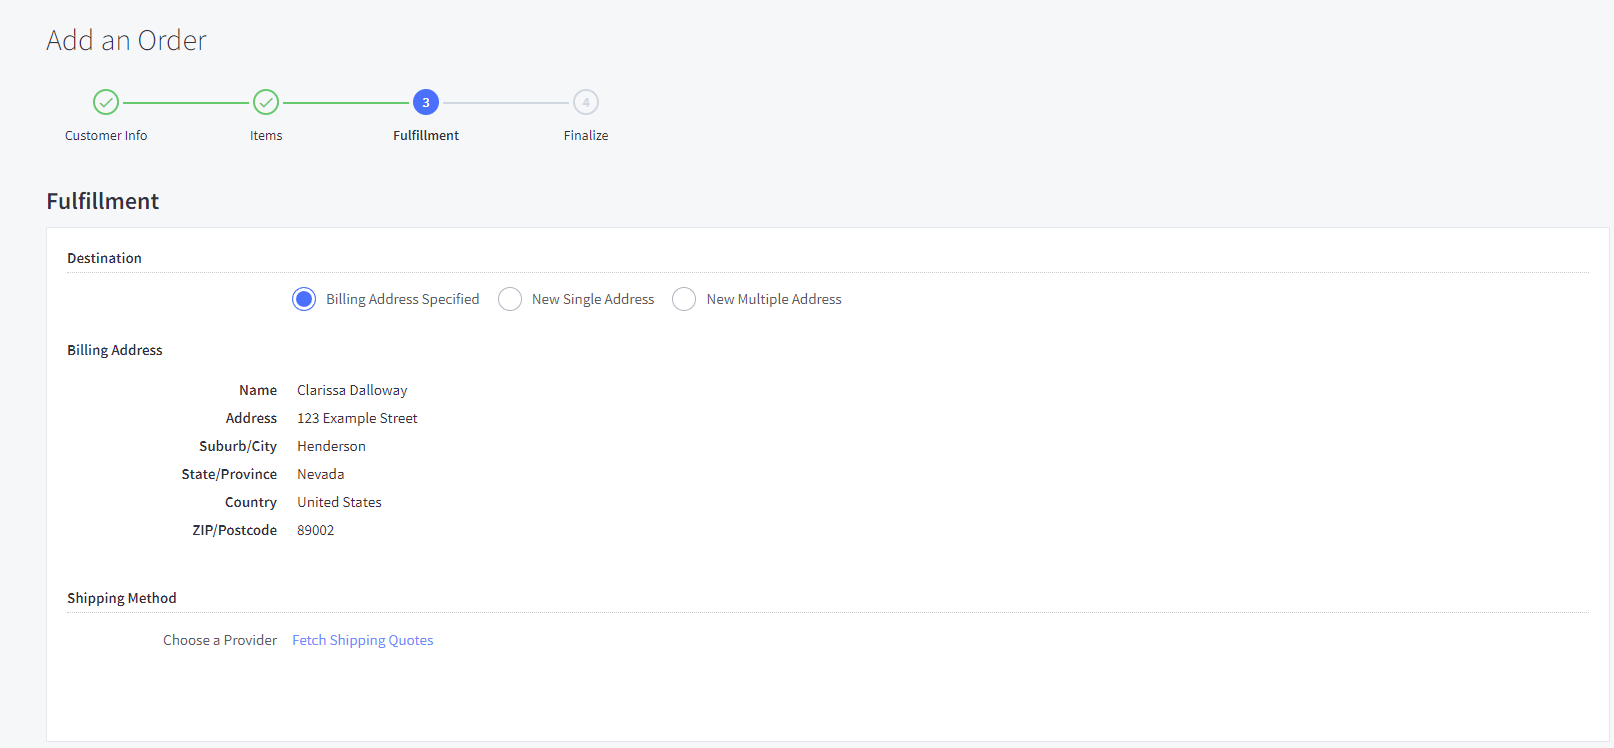This screenshot has height=748, width=1614.
Task: Jump to the Finalize step label
Action: tap(586, 135)
